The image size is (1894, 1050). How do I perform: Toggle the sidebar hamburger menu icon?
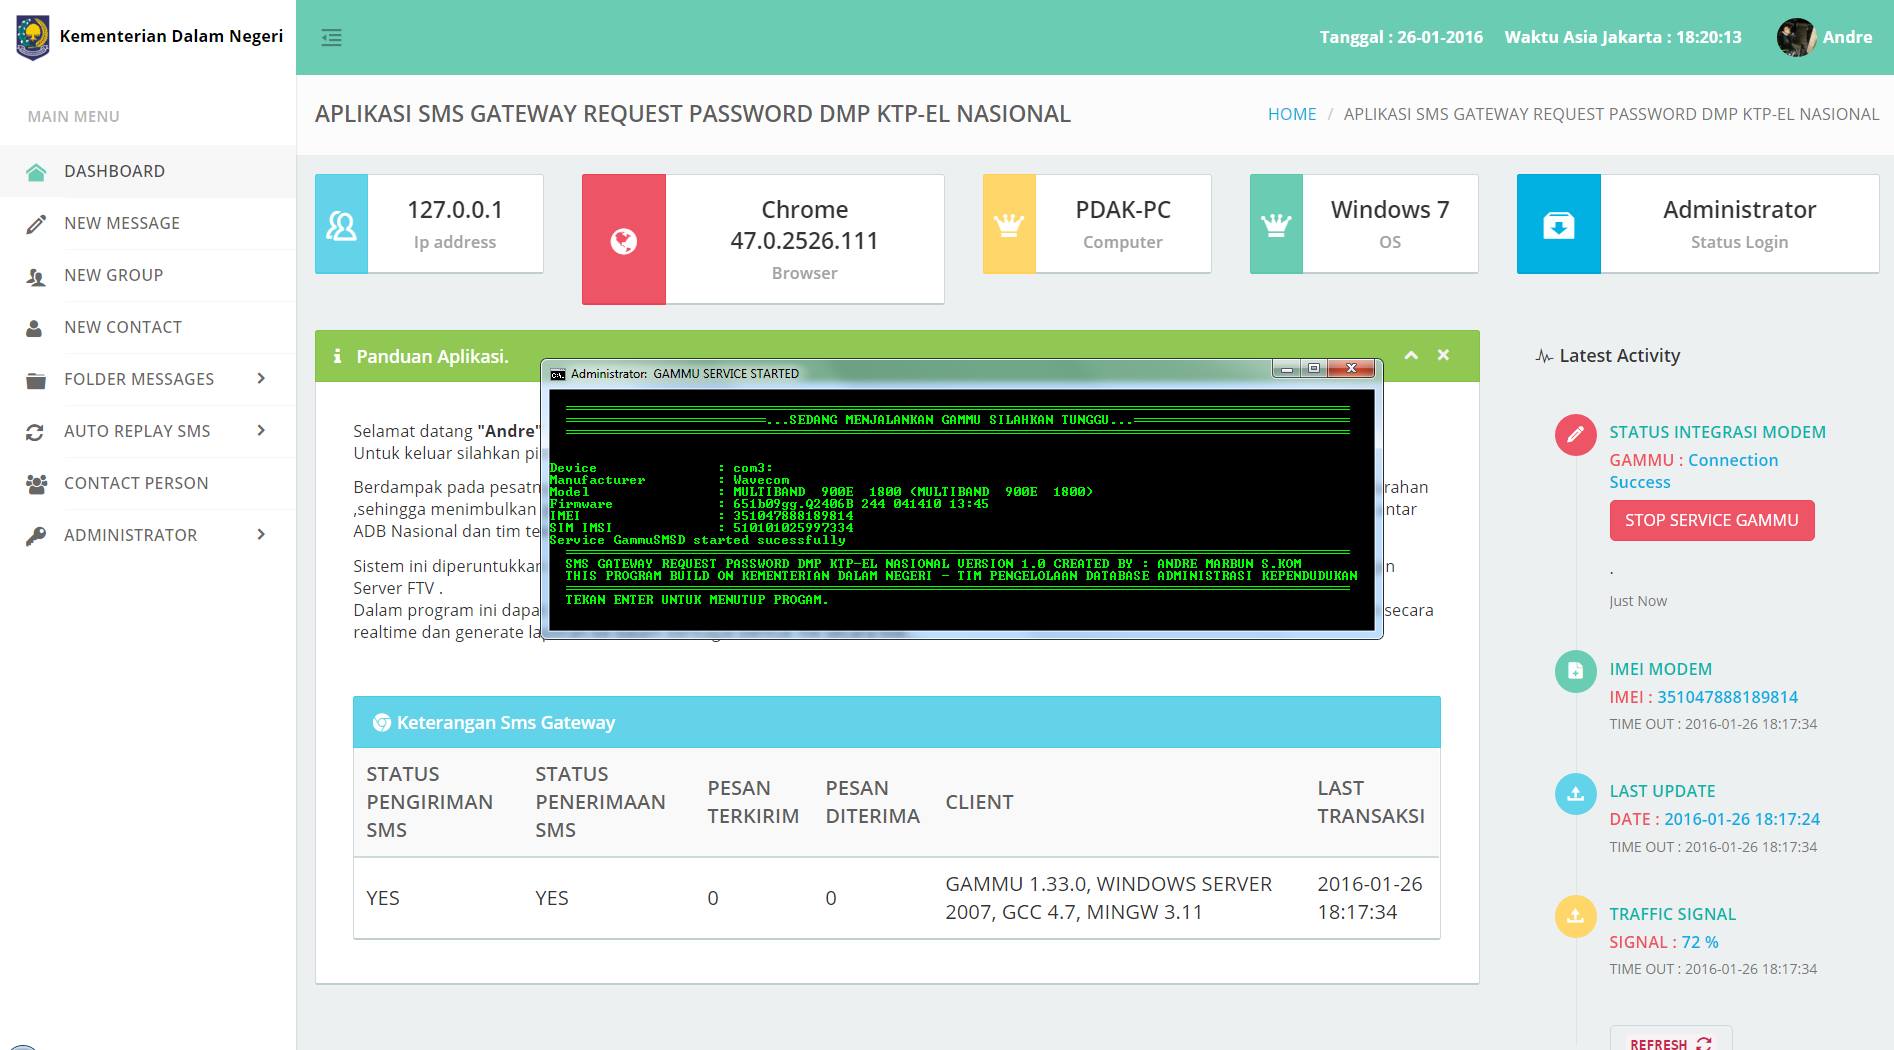coord(331,38)
